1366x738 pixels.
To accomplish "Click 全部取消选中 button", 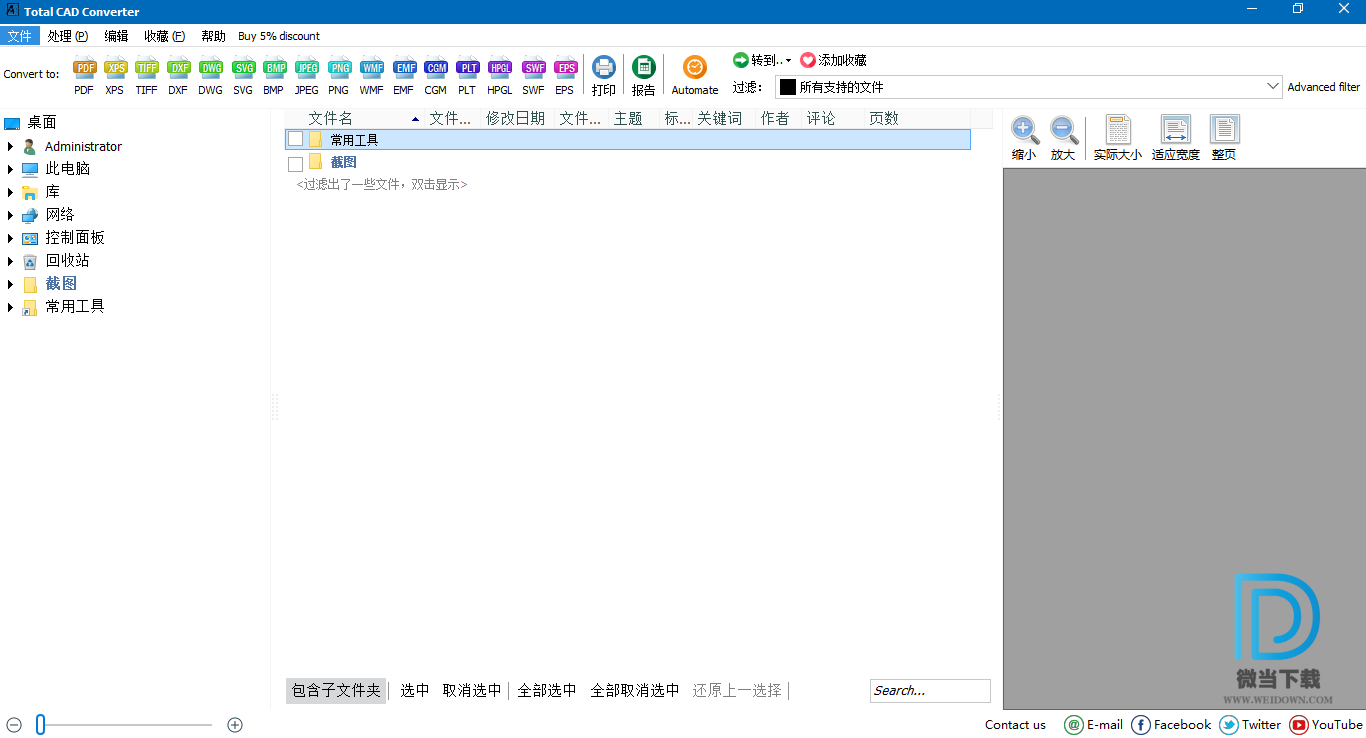I will pyautogui.click(x=635, y=690).
